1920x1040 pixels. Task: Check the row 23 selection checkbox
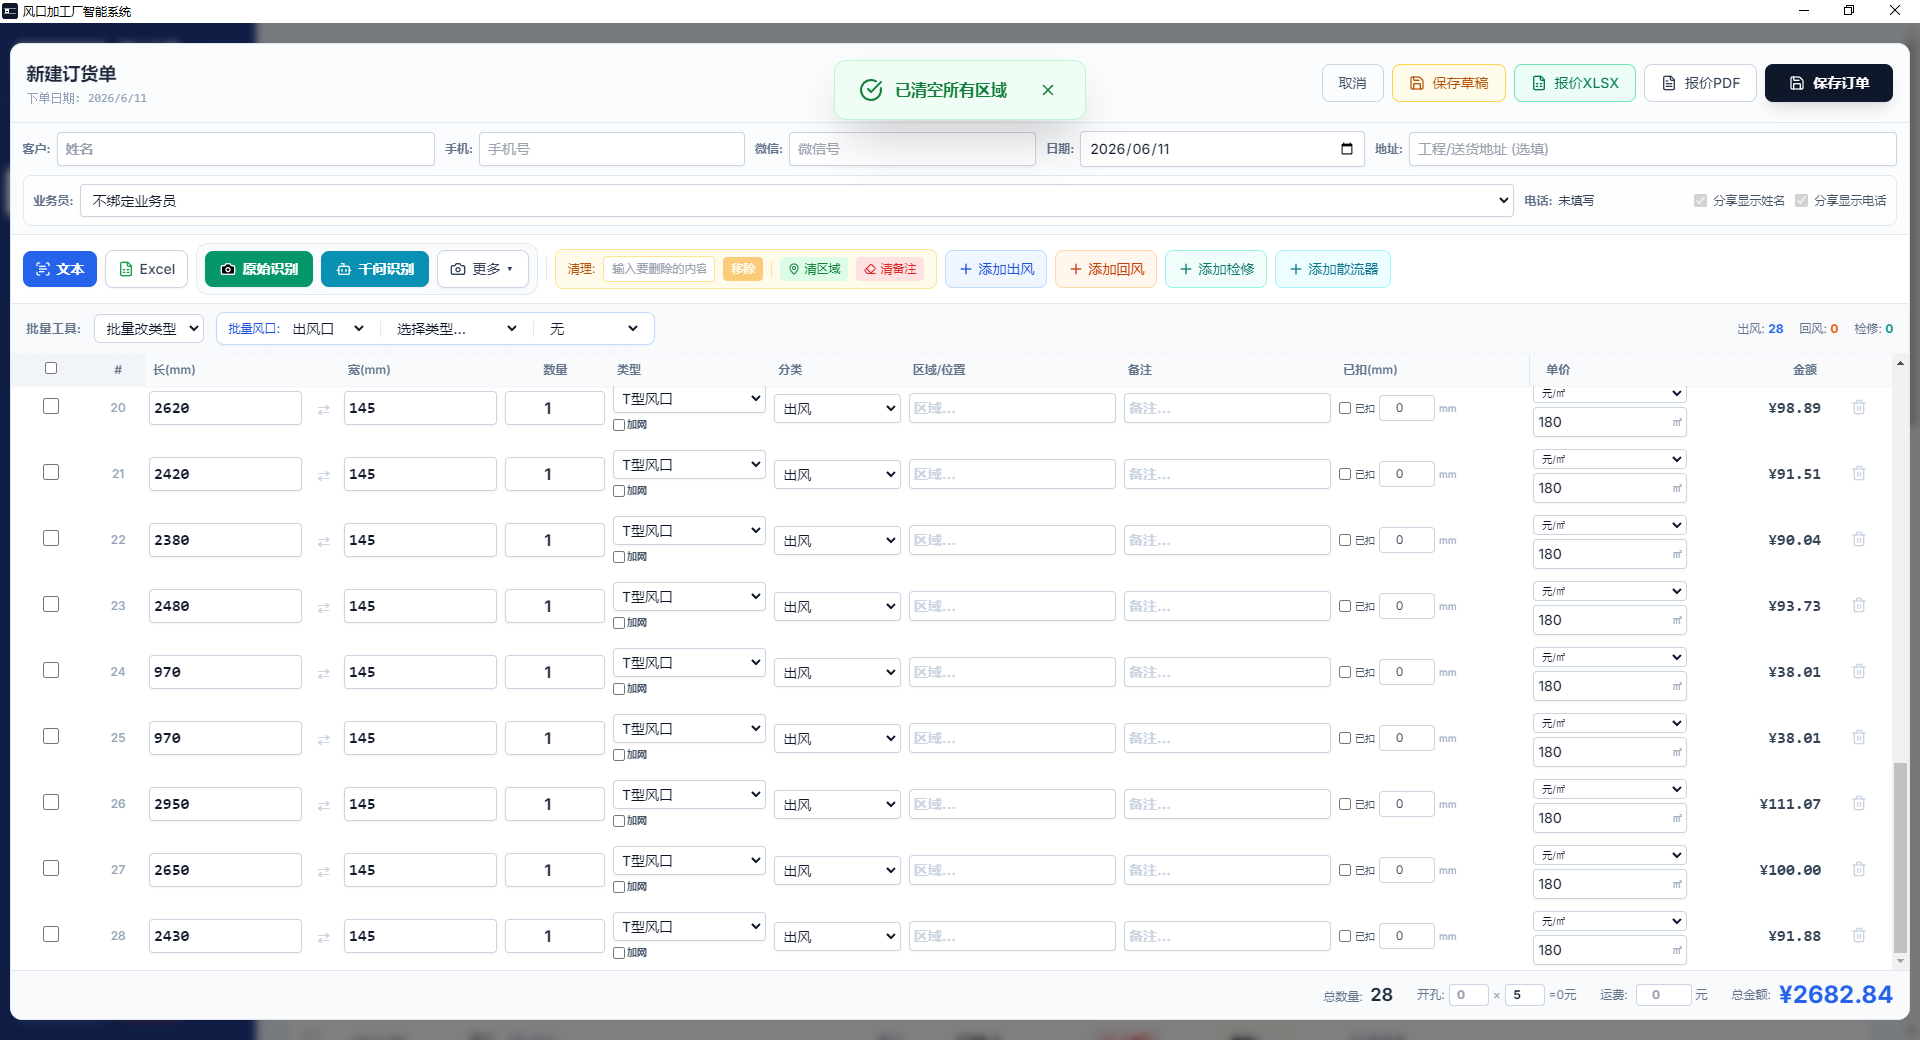click(x=51, y=604)
